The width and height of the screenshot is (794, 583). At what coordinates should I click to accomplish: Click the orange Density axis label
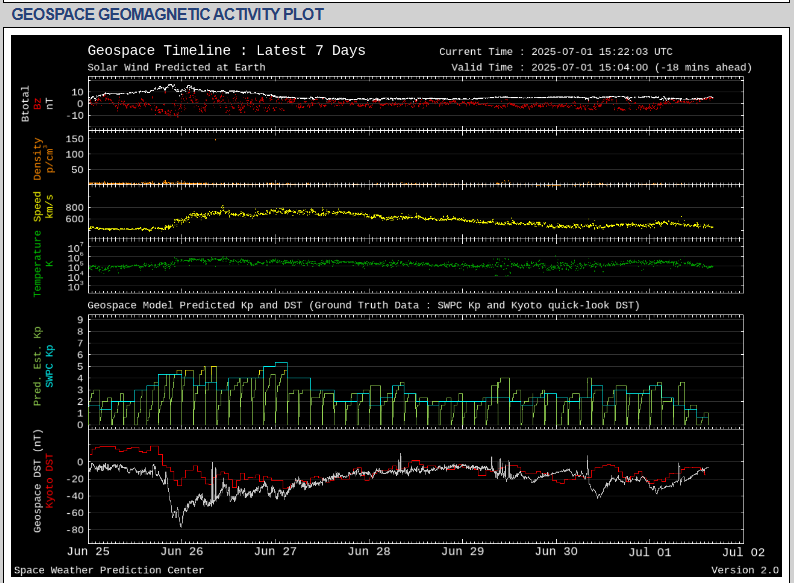pyautogui.click(x=38, y=158)
